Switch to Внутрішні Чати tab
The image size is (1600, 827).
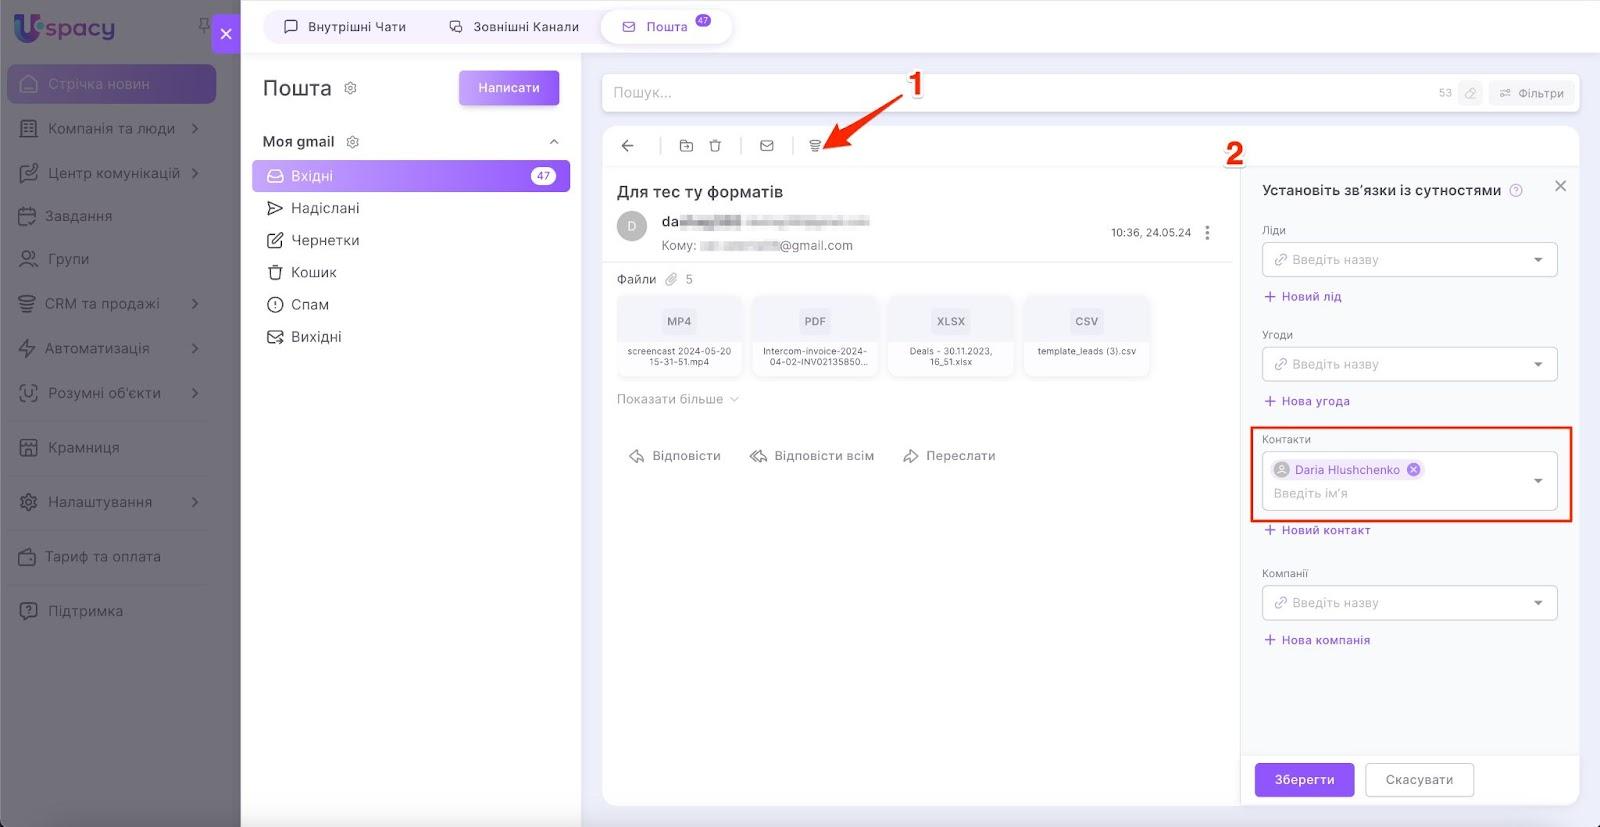[345, 27]
